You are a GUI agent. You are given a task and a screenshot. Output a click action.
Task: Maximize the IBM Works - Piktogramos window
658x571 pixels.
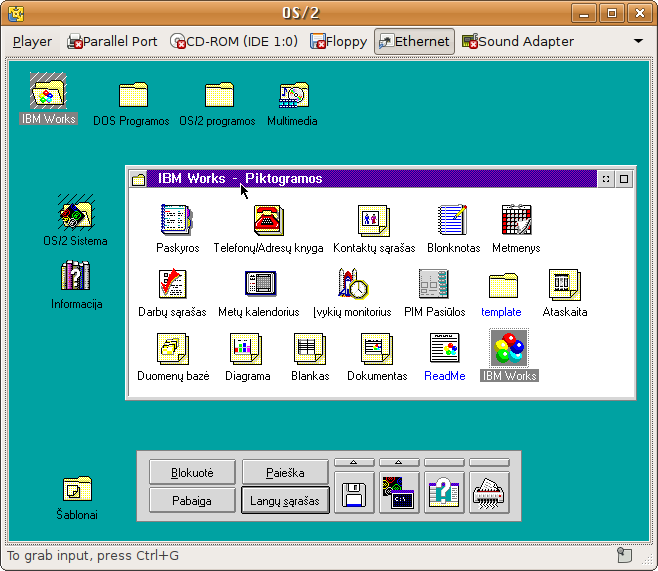click(x=624, y=179)
